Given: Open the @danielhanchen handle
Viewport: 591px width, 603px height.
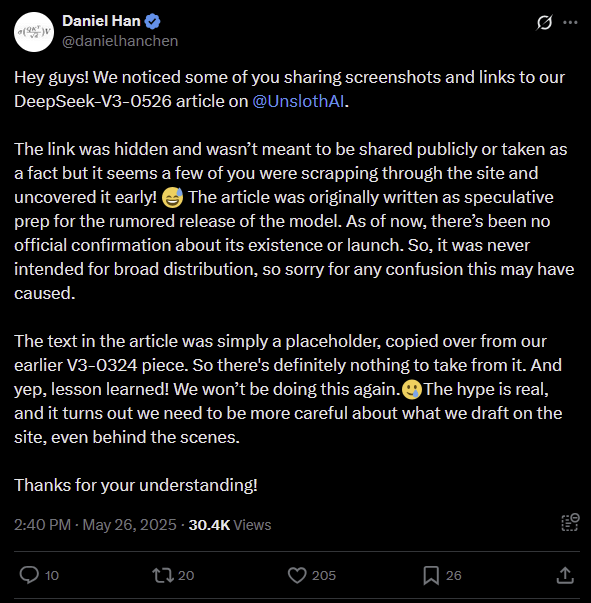Looking at the screenshot, I should click(x=120, y=41).
